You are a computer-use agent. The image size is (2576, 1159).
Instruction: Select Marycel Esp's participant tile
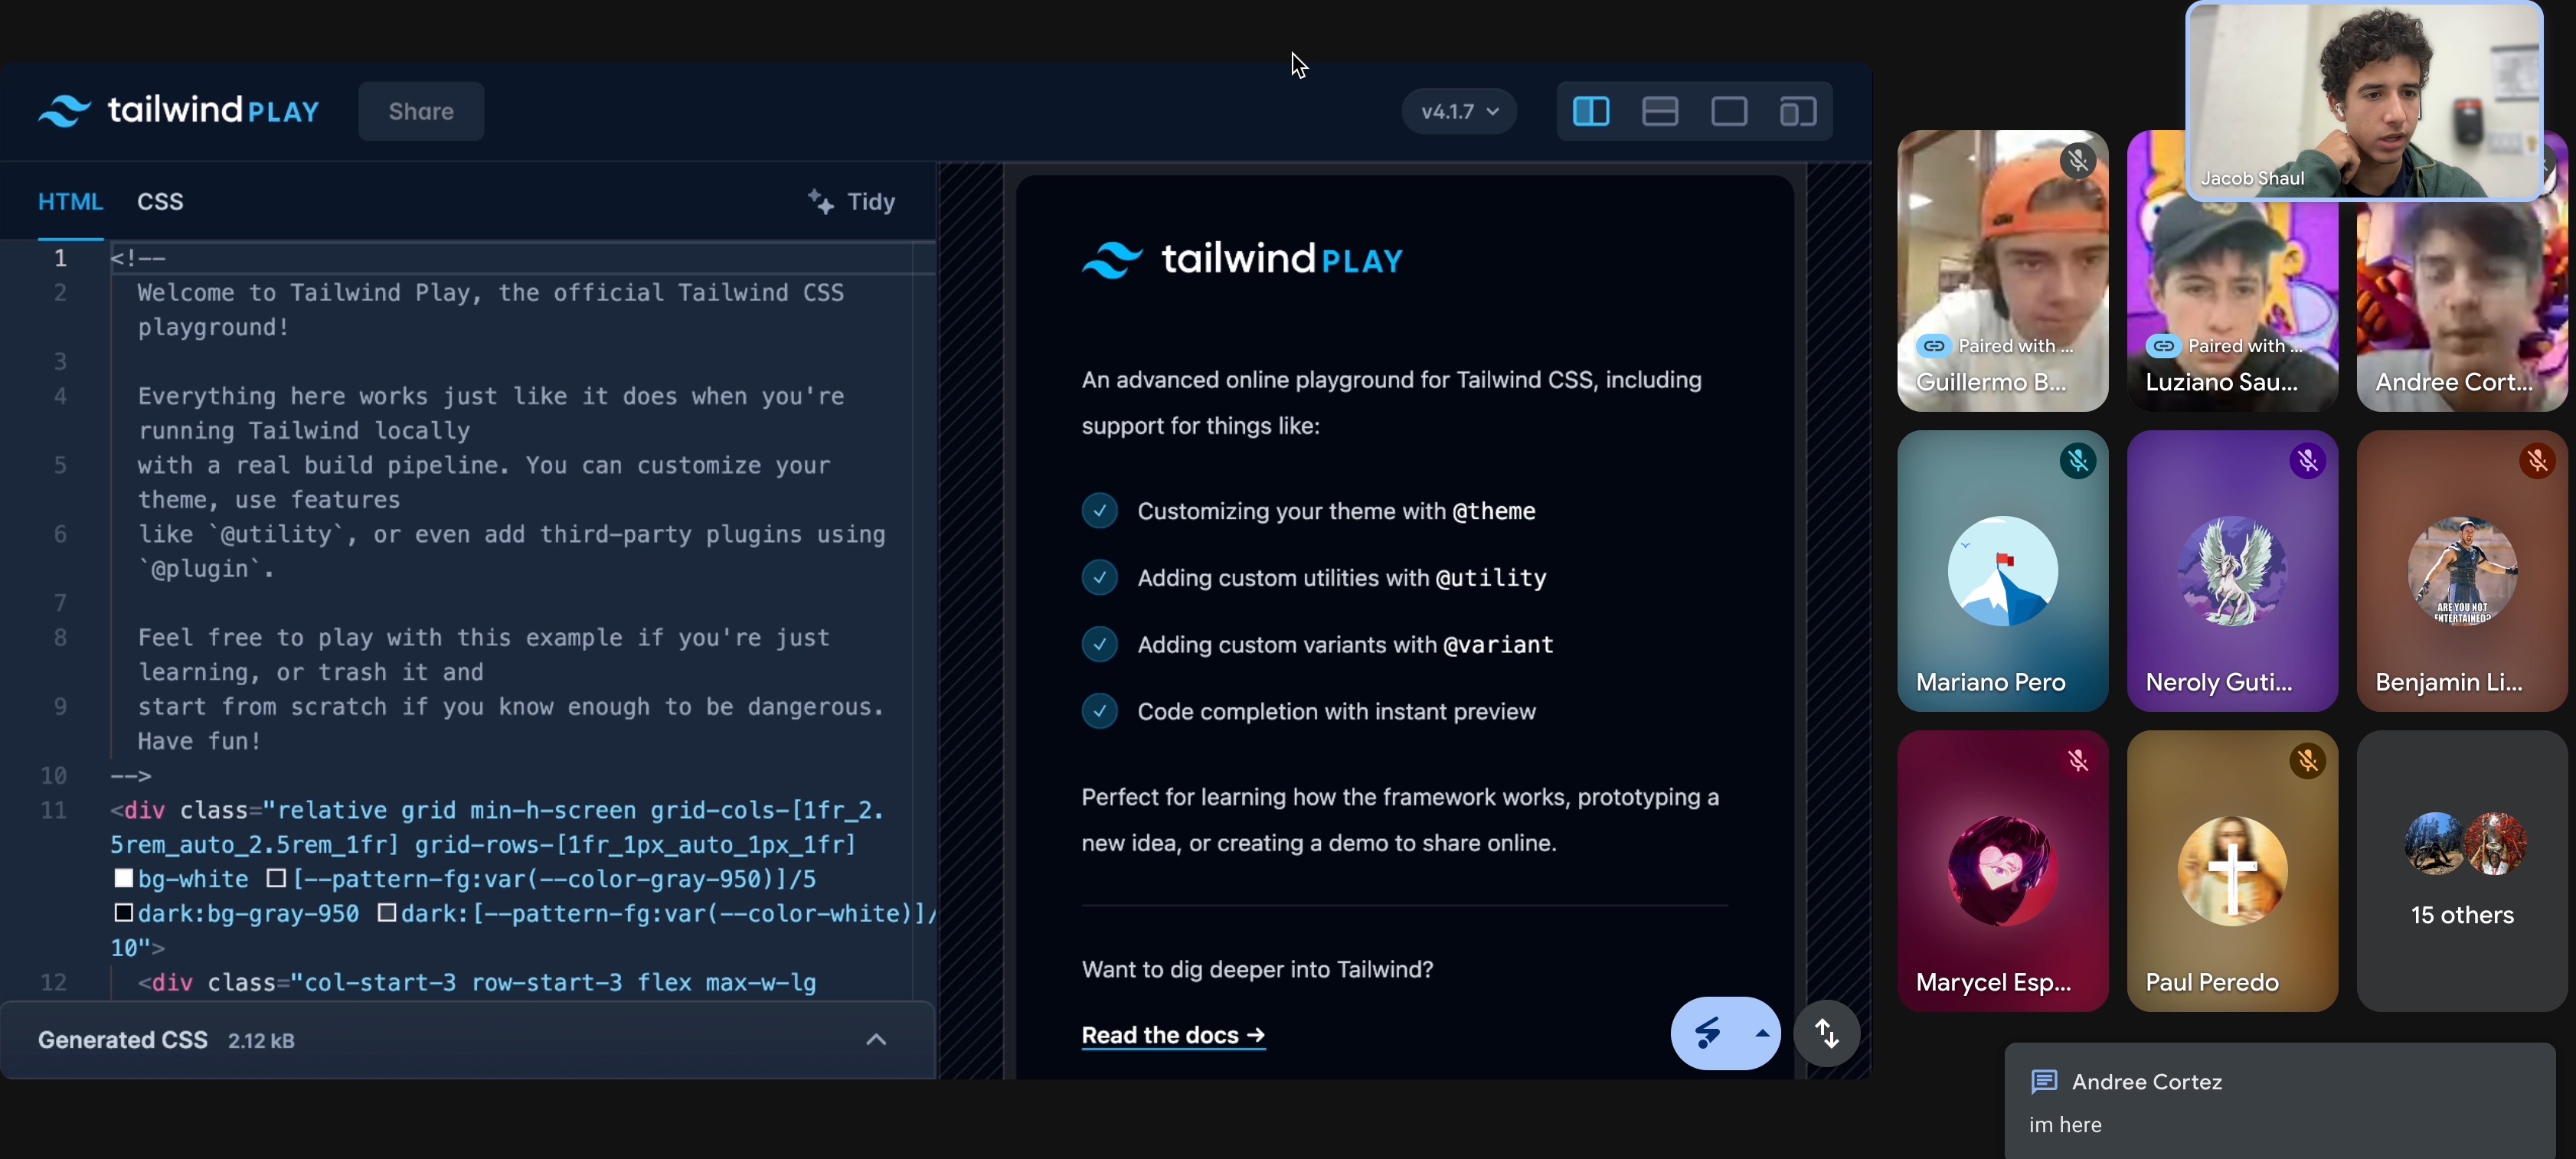[2002, 871]
